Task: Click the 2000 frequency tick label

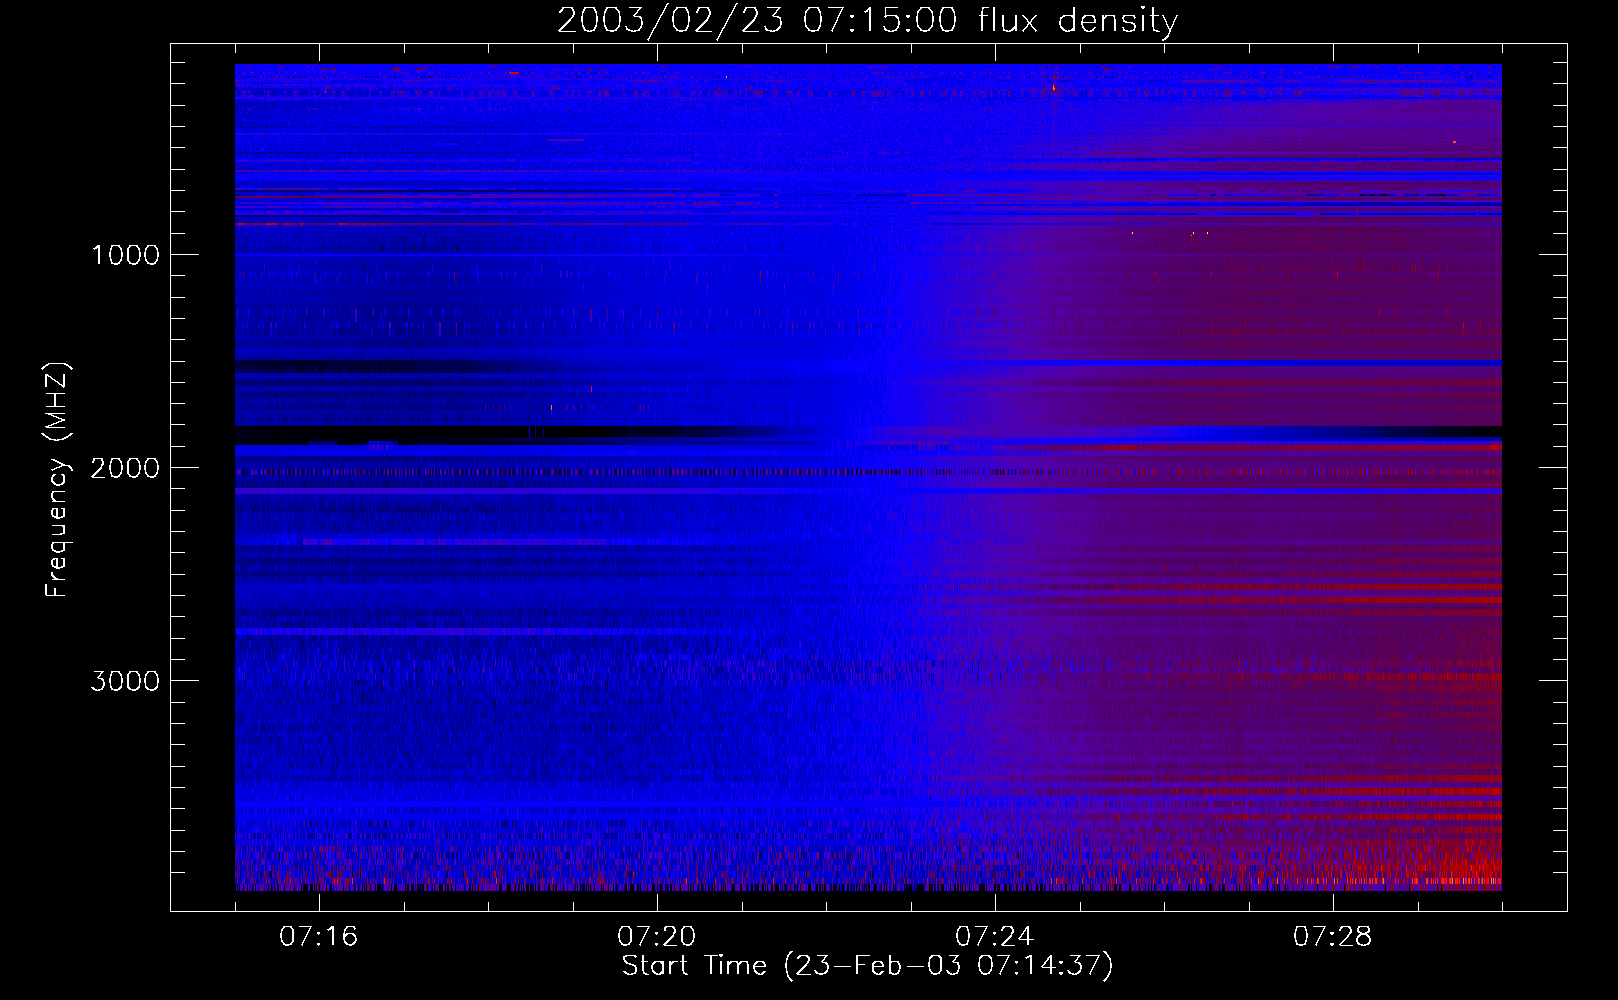Action: coord(125,468)
